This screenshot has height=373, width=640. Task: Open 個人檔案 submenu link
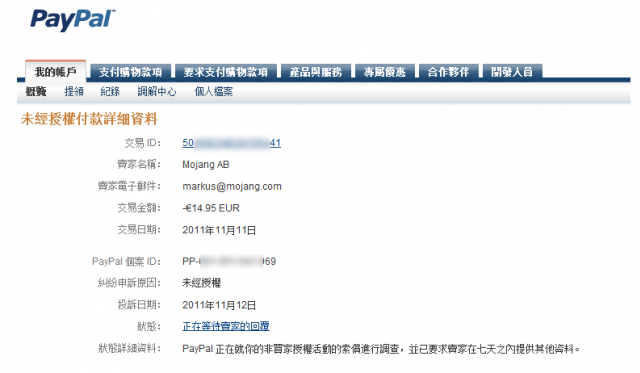tap(213, 91)
